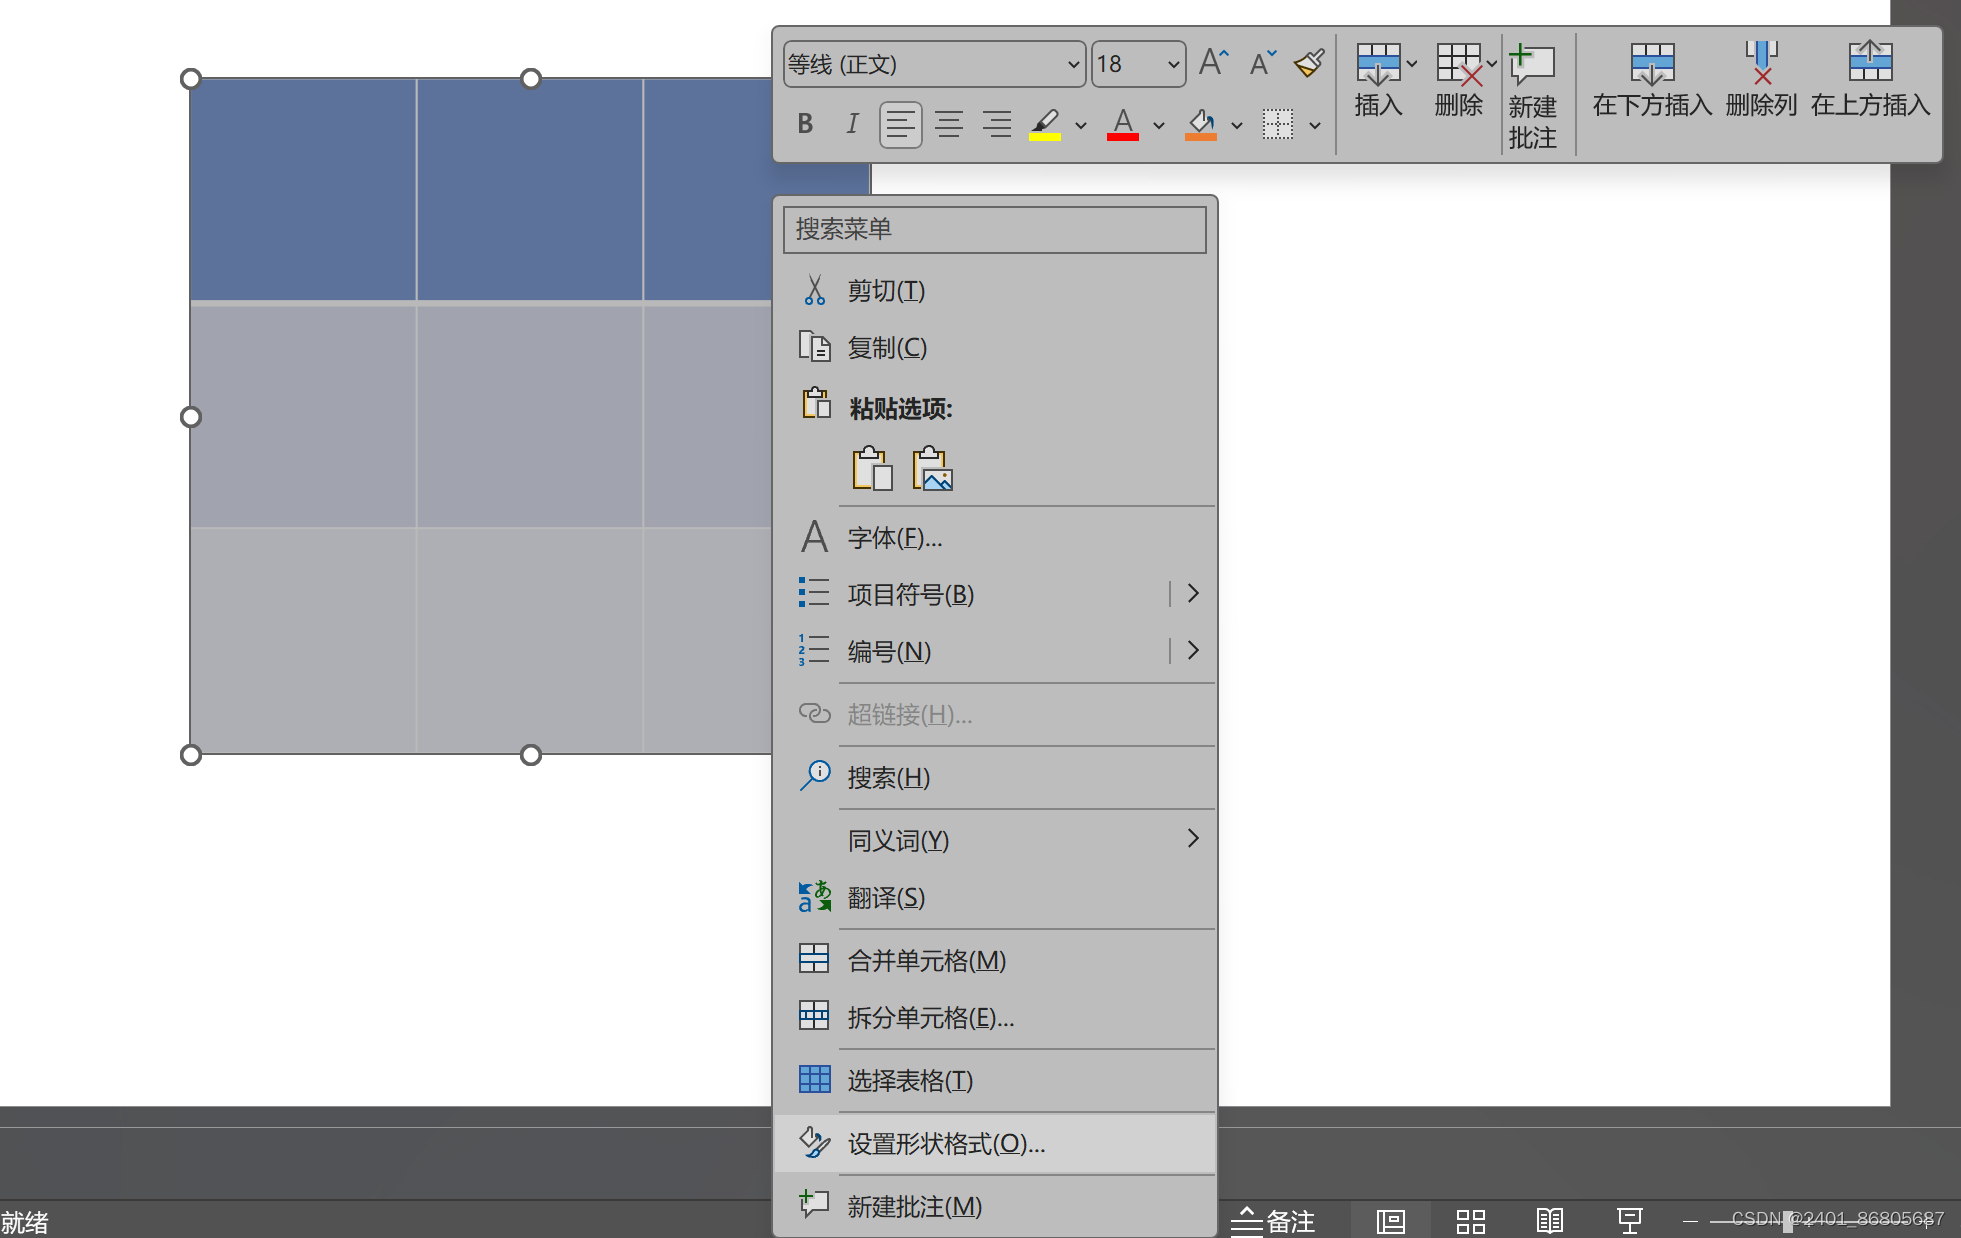Click the Notes (备注) status bar button
1961x1238 pixels.
pyautogui.click(x=1272, y=1221)
